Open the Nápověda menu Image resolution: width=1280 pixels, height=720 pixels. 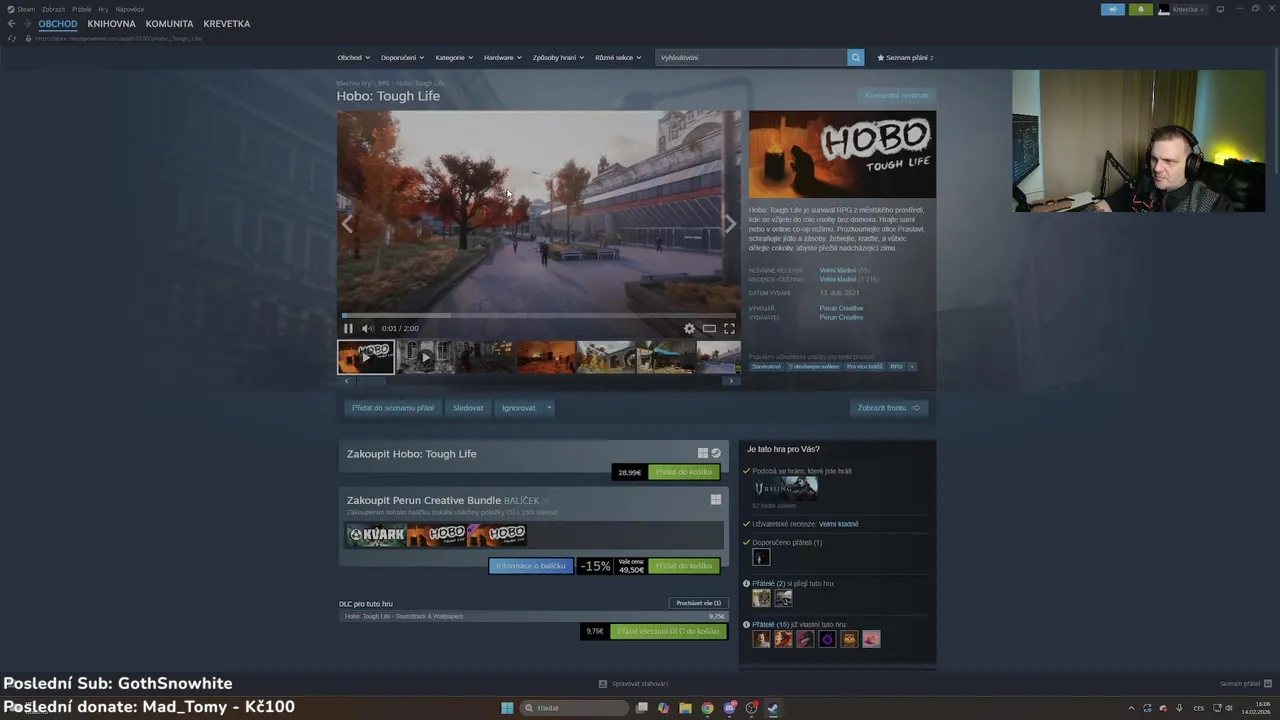click(x=130, y=9)
